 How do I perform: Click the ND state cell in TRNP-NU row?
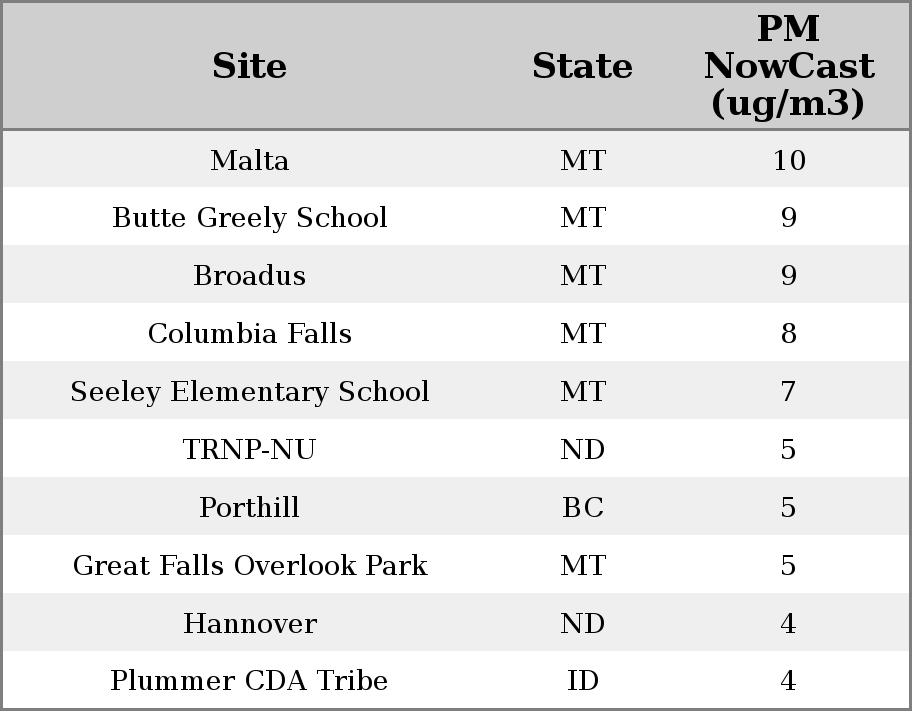click(582, 450)
